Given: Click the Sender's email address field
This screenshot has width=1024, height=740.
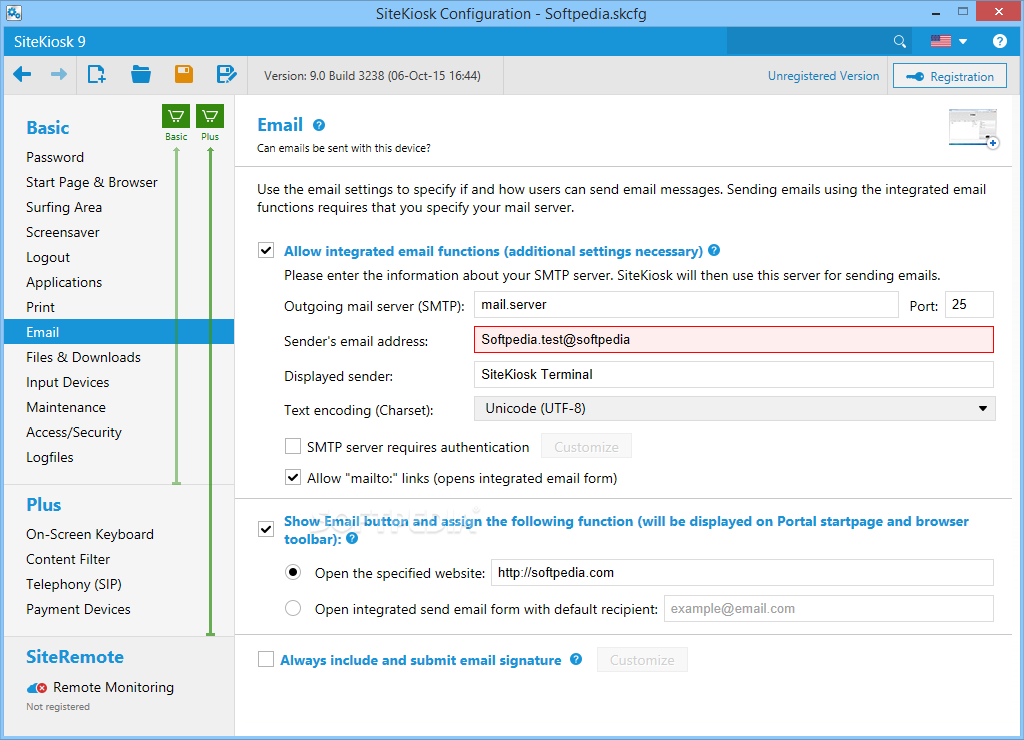Looking at the screenshot, I should (x=734, y=340).
